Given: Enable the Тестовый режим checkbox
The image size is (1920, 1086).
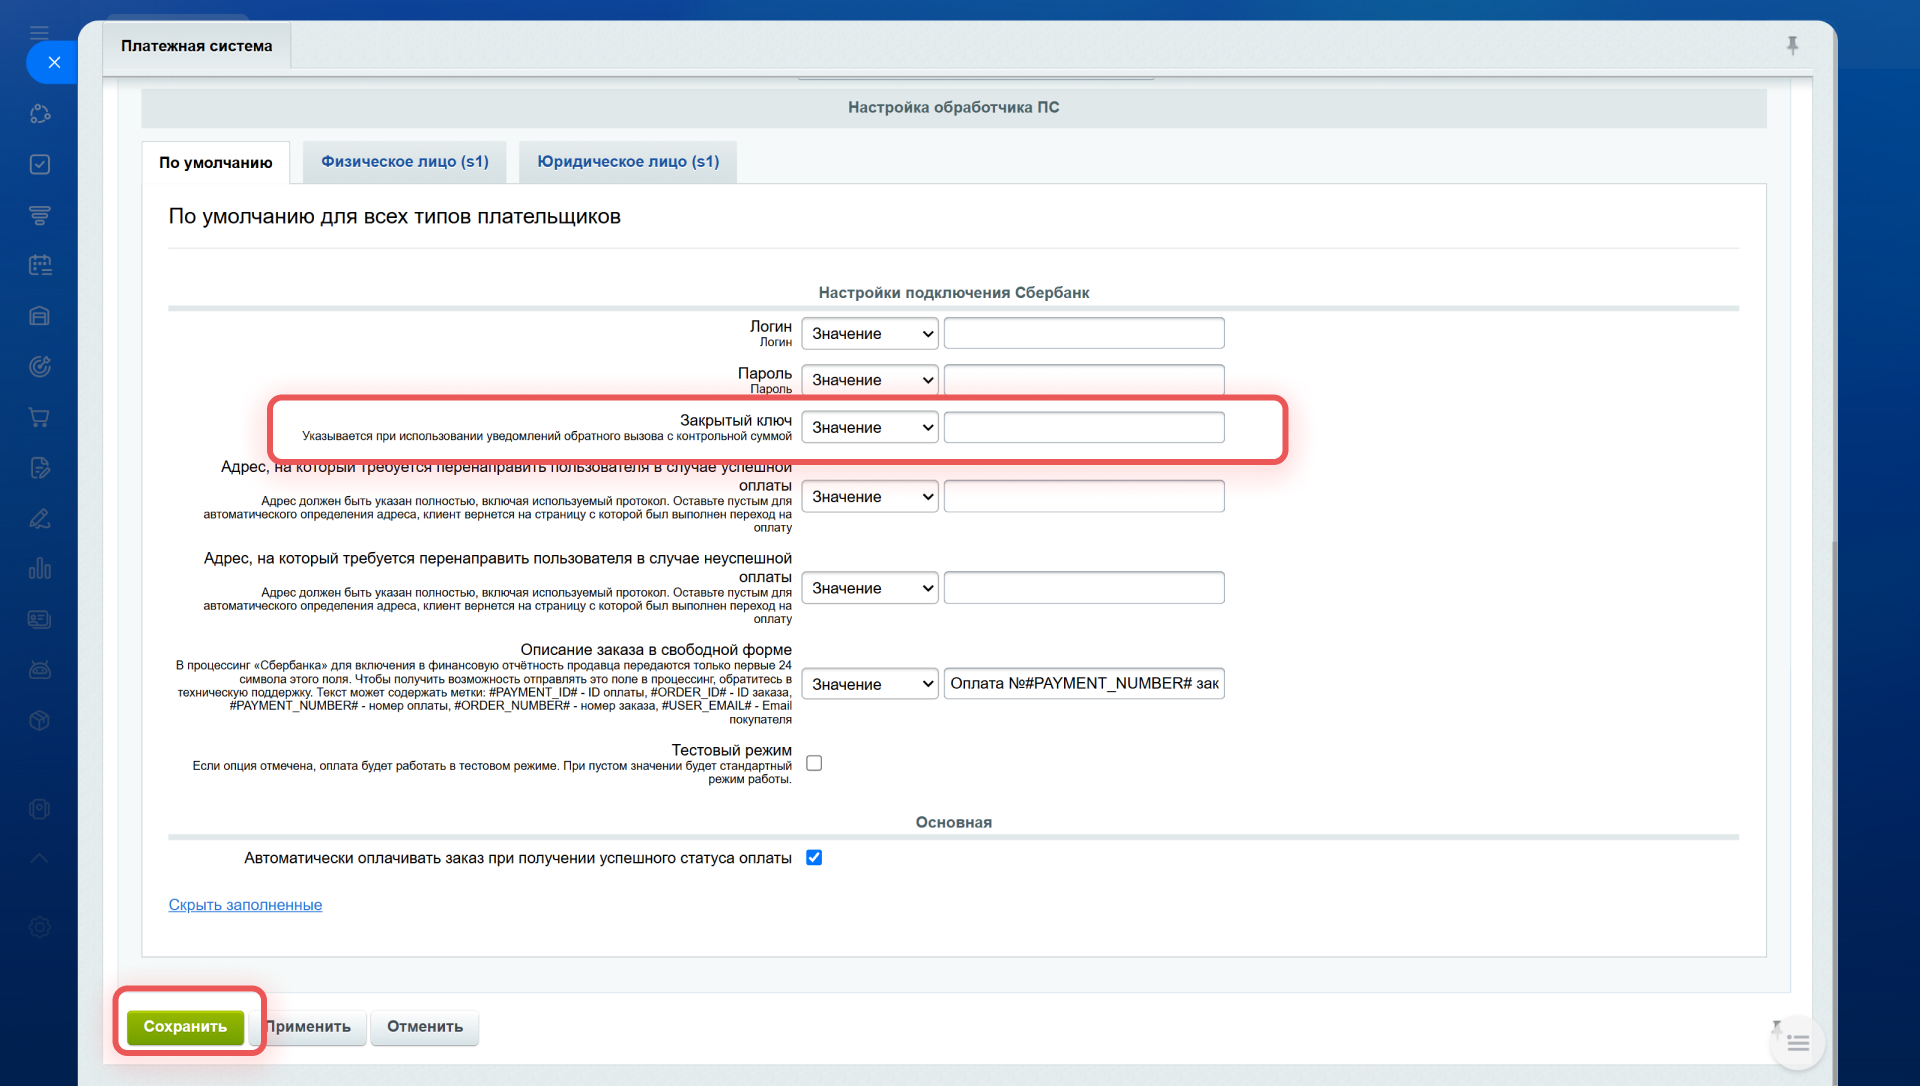Looking at the screenshot, I should [814, 763].
